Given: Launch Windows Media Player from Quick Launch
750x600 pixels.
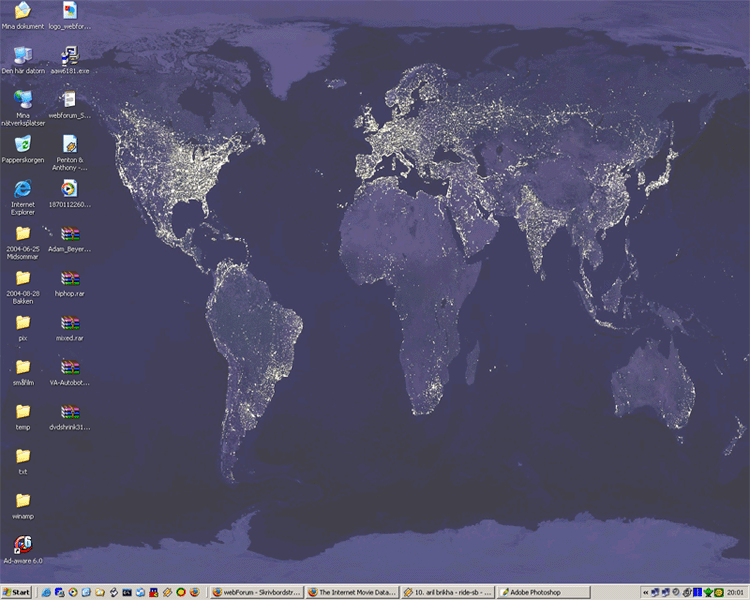Looking at the screenshot, I should [73, 592].
